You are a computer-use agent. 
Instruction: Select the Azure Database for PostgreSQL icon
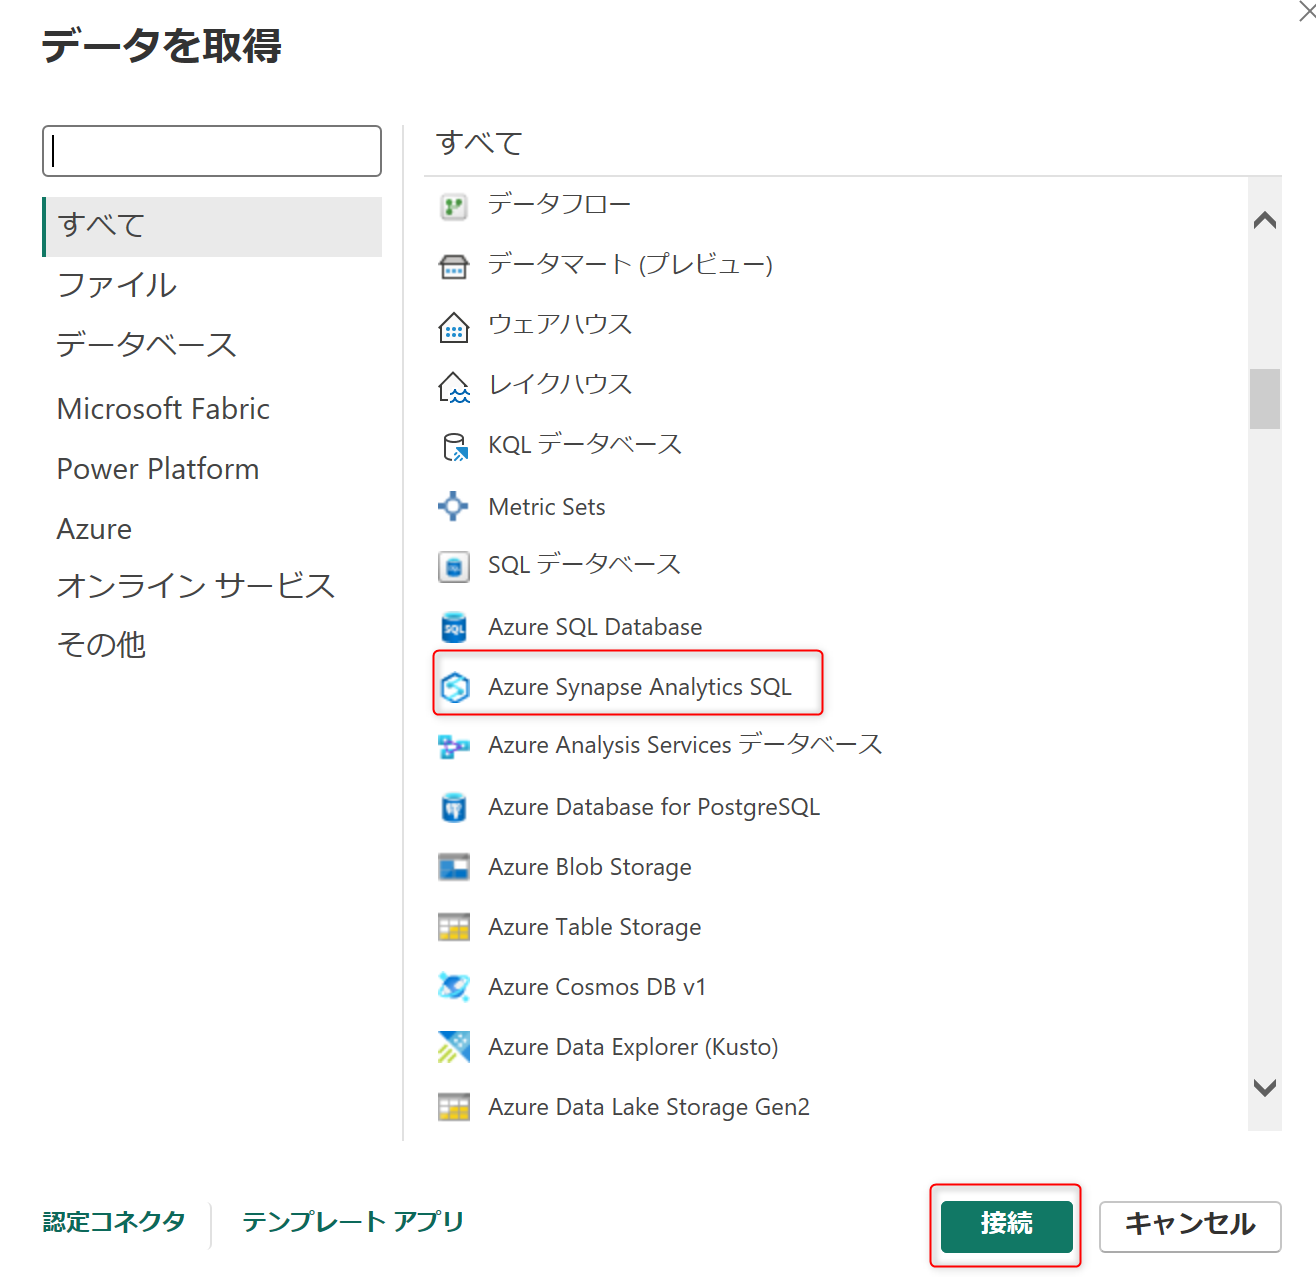point(454,807)
